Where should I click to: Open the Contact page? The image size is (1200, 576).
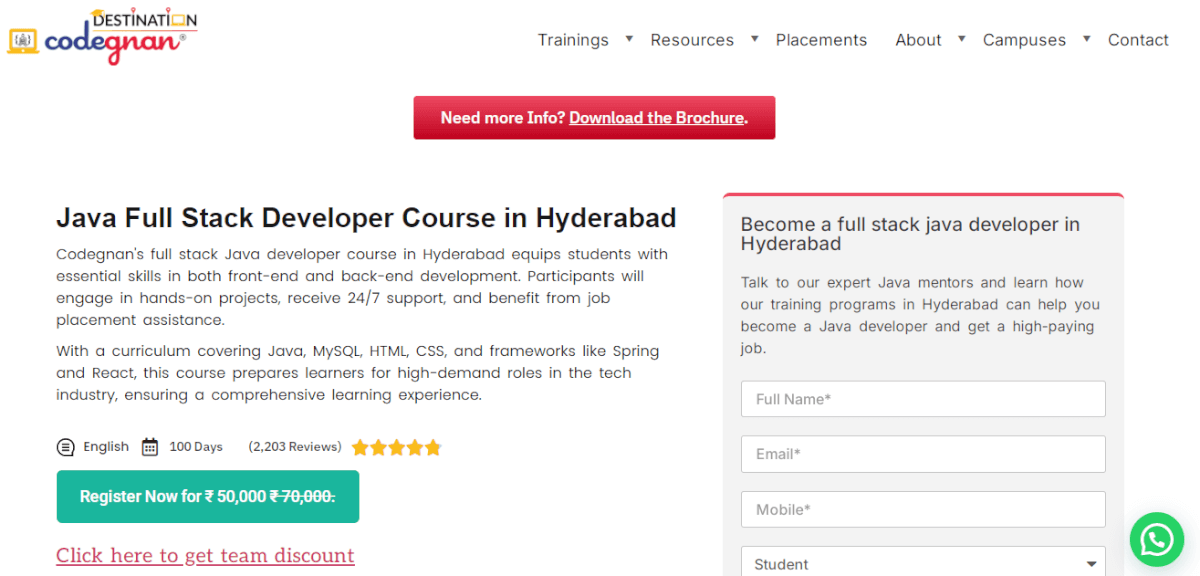tap(1138, 40)
